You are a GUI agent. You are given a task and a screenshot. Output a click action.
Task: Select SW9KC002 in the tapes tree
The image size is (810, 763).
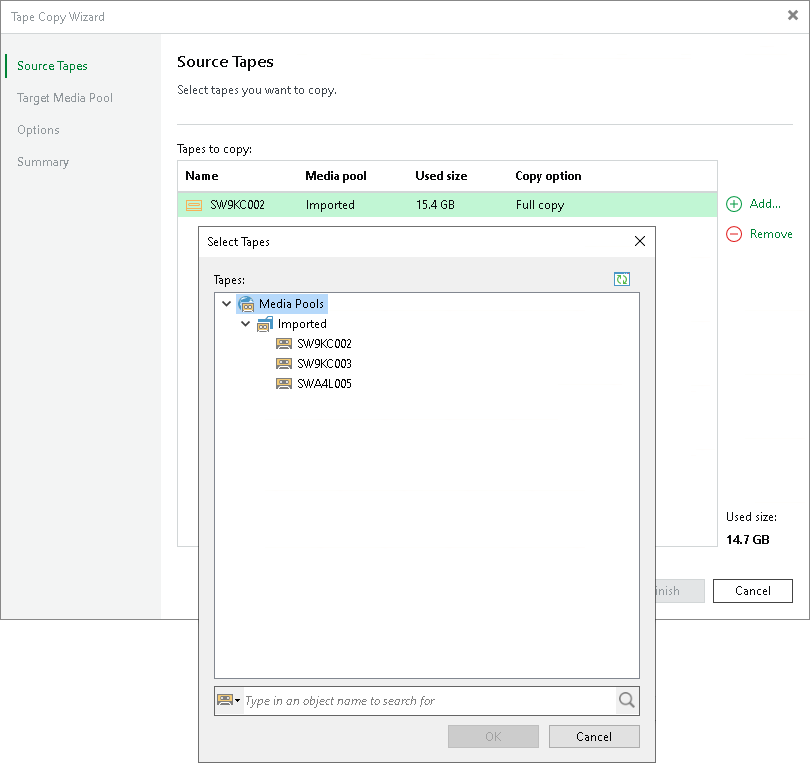pyautogui.click(x=324, y=344)
